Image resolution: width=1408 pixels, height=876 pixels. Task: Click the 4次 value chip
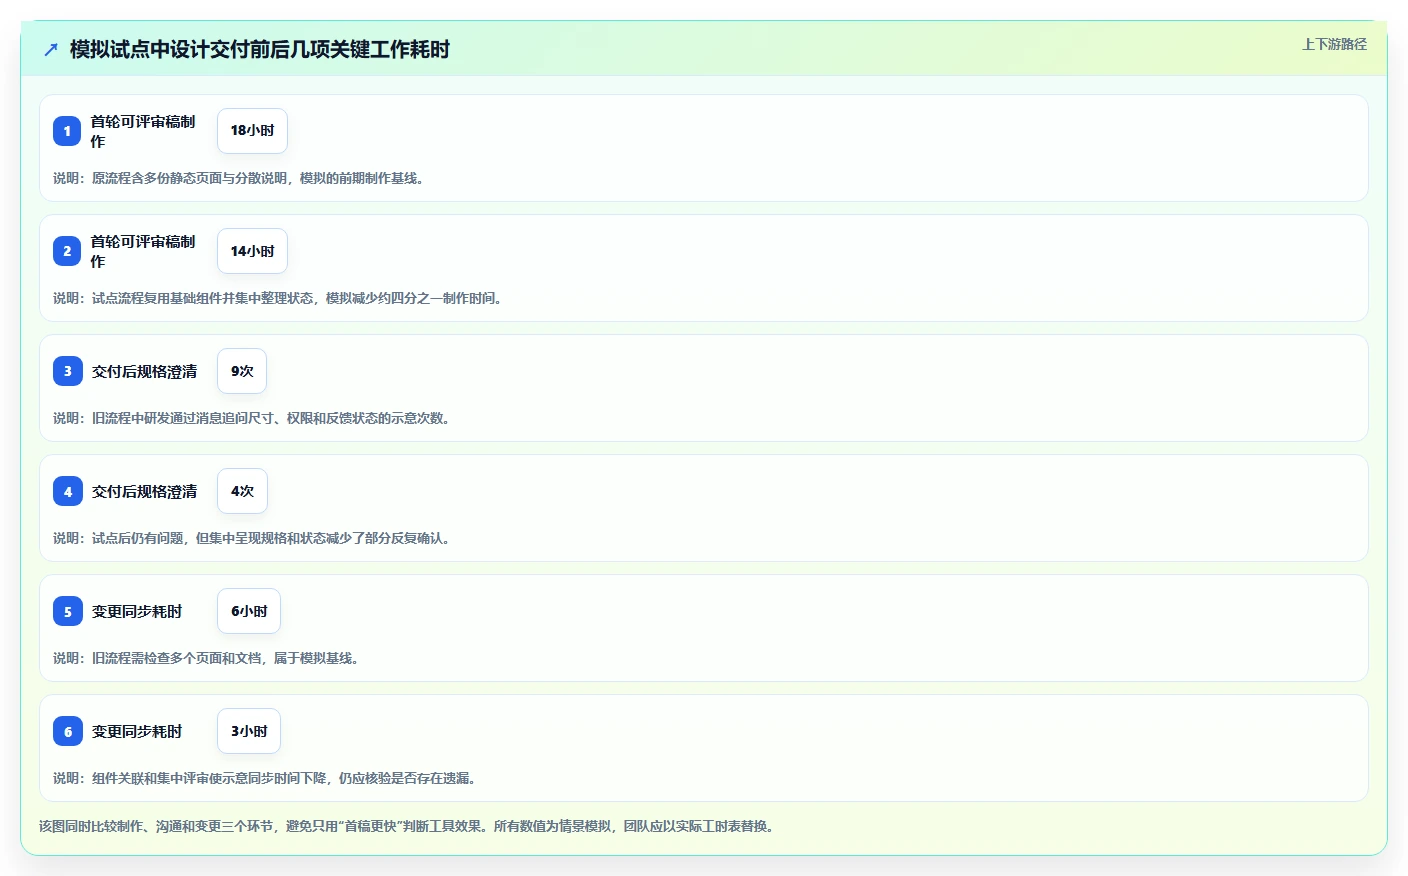(242, 491)
